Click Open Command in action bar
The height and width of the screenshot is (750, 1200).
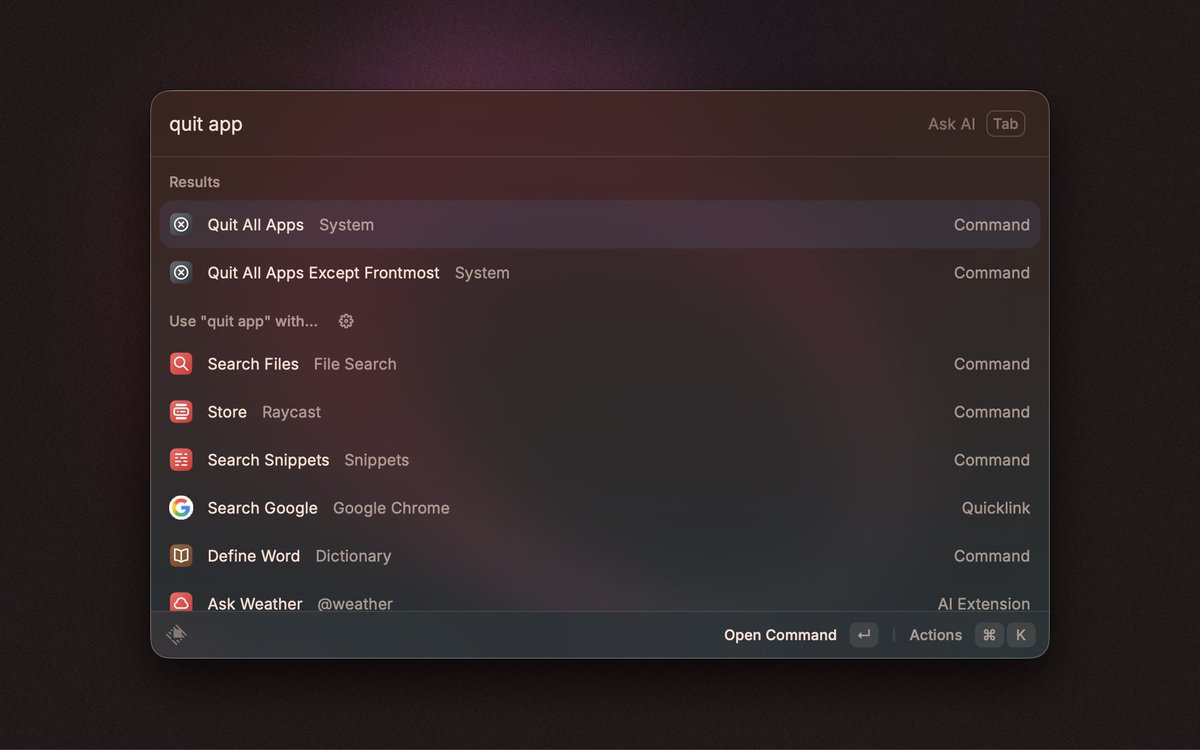point(780,635)
